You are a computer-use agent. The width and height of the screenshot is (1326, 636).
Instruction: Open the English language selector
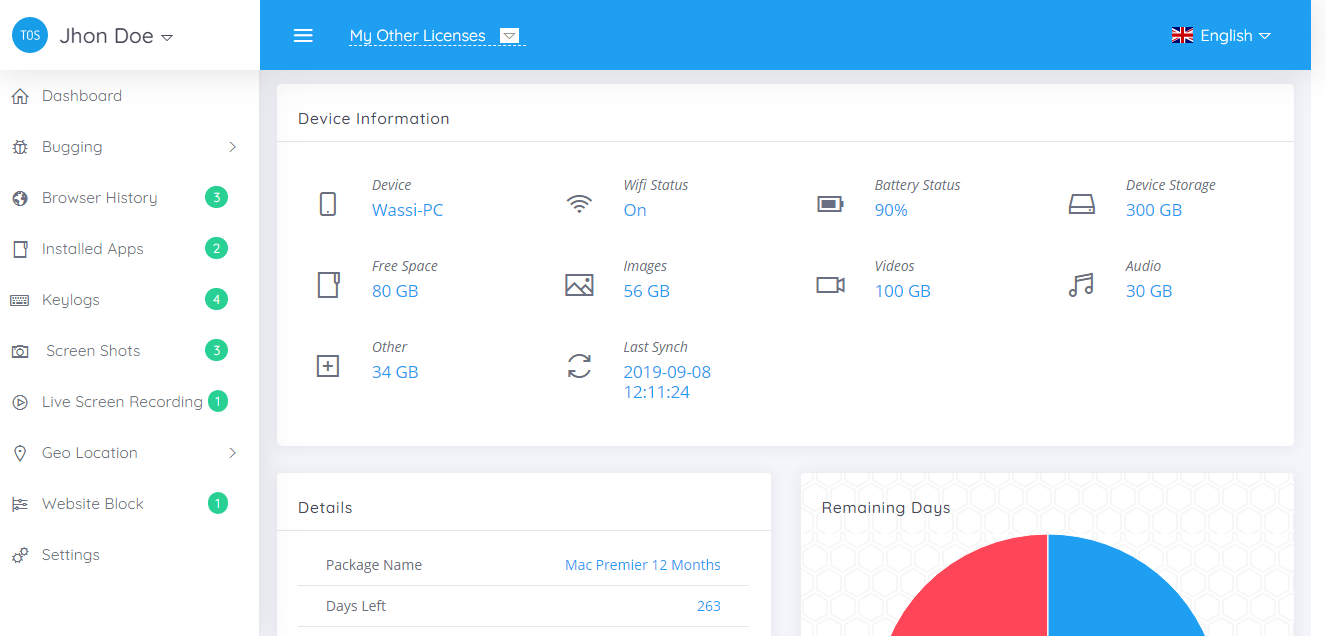tap(1221, 36)
